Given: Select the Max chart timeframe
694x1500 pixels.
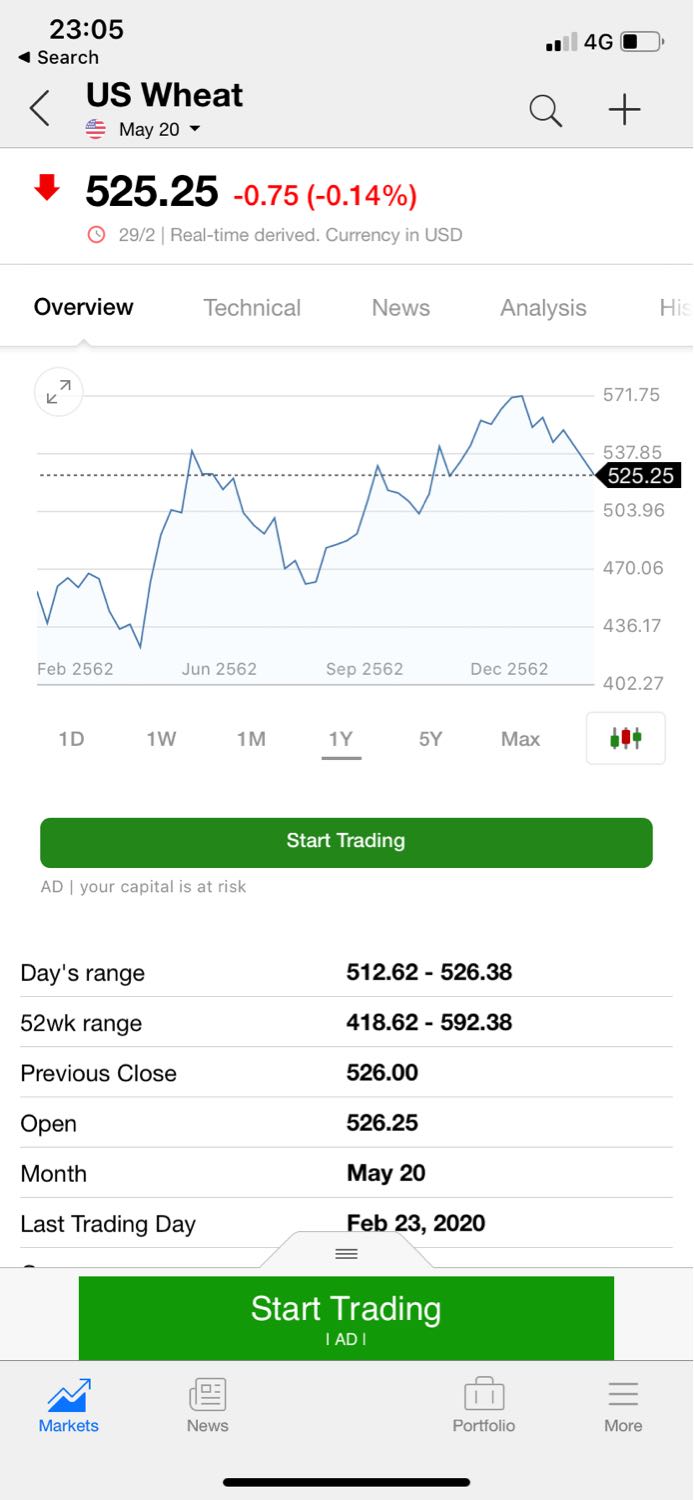Looking at the screenshot, I should point(520,739).
